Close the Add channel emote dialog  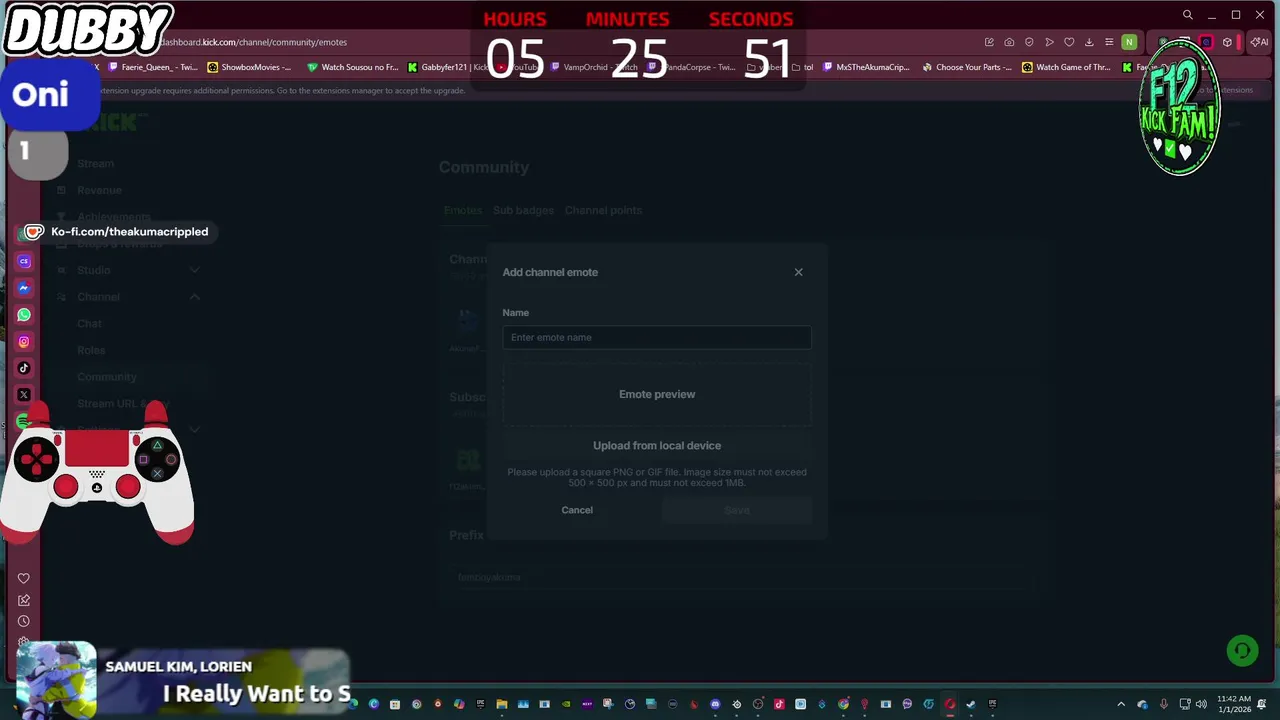pos(798,272)
